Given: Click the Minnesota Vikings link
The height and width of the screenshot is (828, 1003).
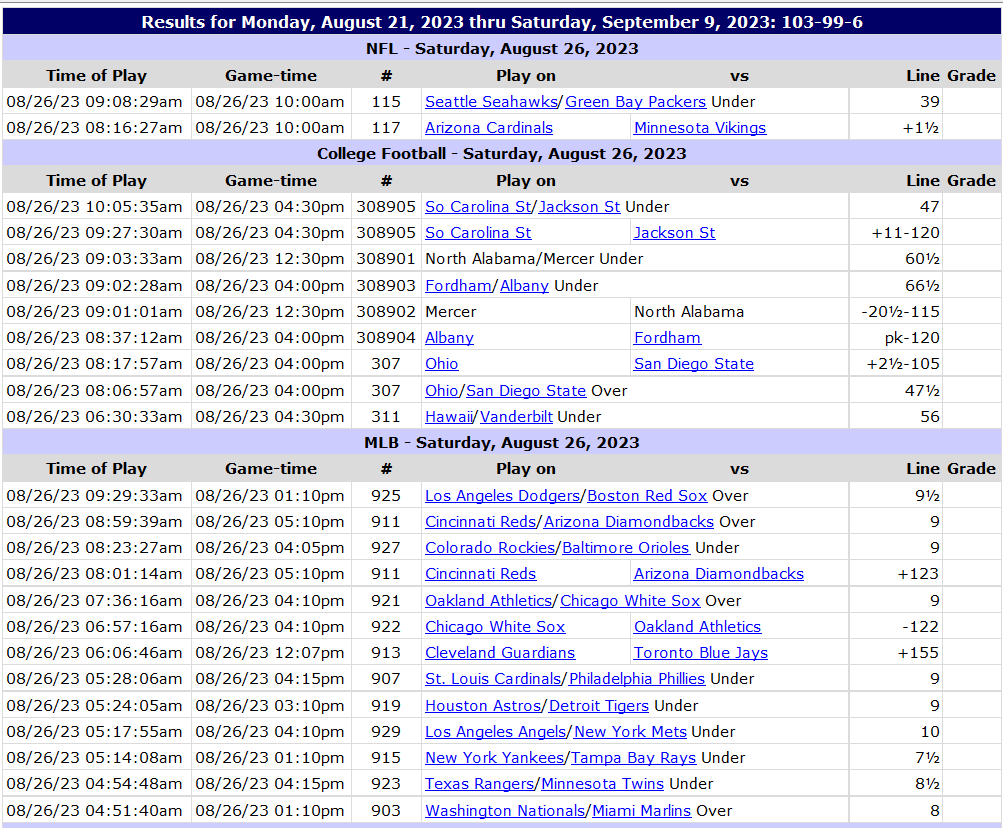Looking at the screenshot, I should [x=700, y=128].
